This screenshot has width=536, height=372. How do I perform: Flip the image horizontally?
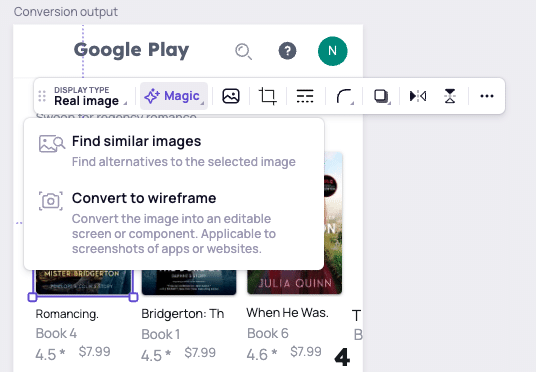click(x=418, y=96)
